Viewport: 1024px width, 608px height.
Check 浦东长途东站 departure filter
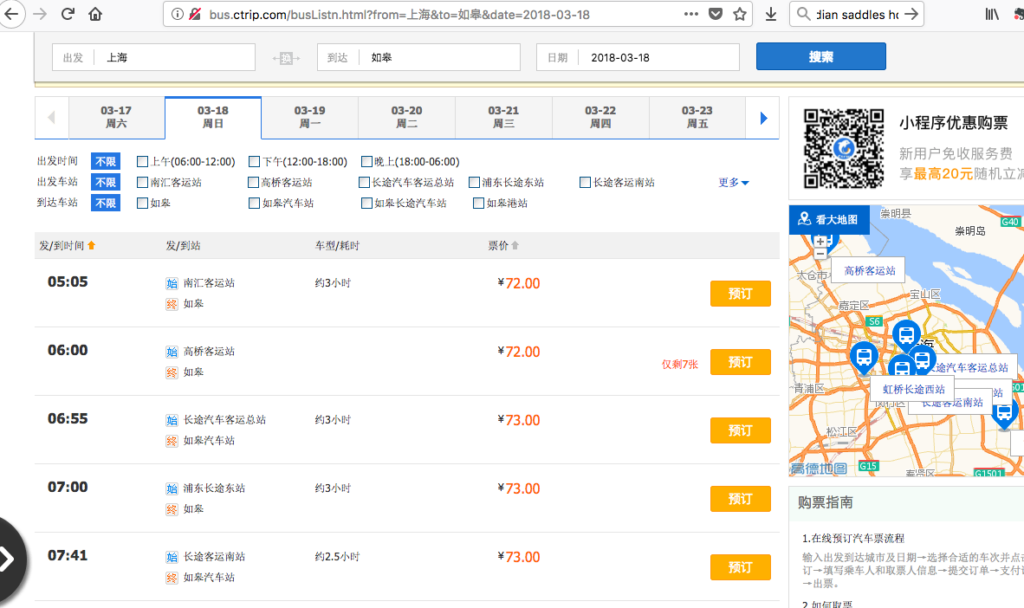tap(475, 182)
